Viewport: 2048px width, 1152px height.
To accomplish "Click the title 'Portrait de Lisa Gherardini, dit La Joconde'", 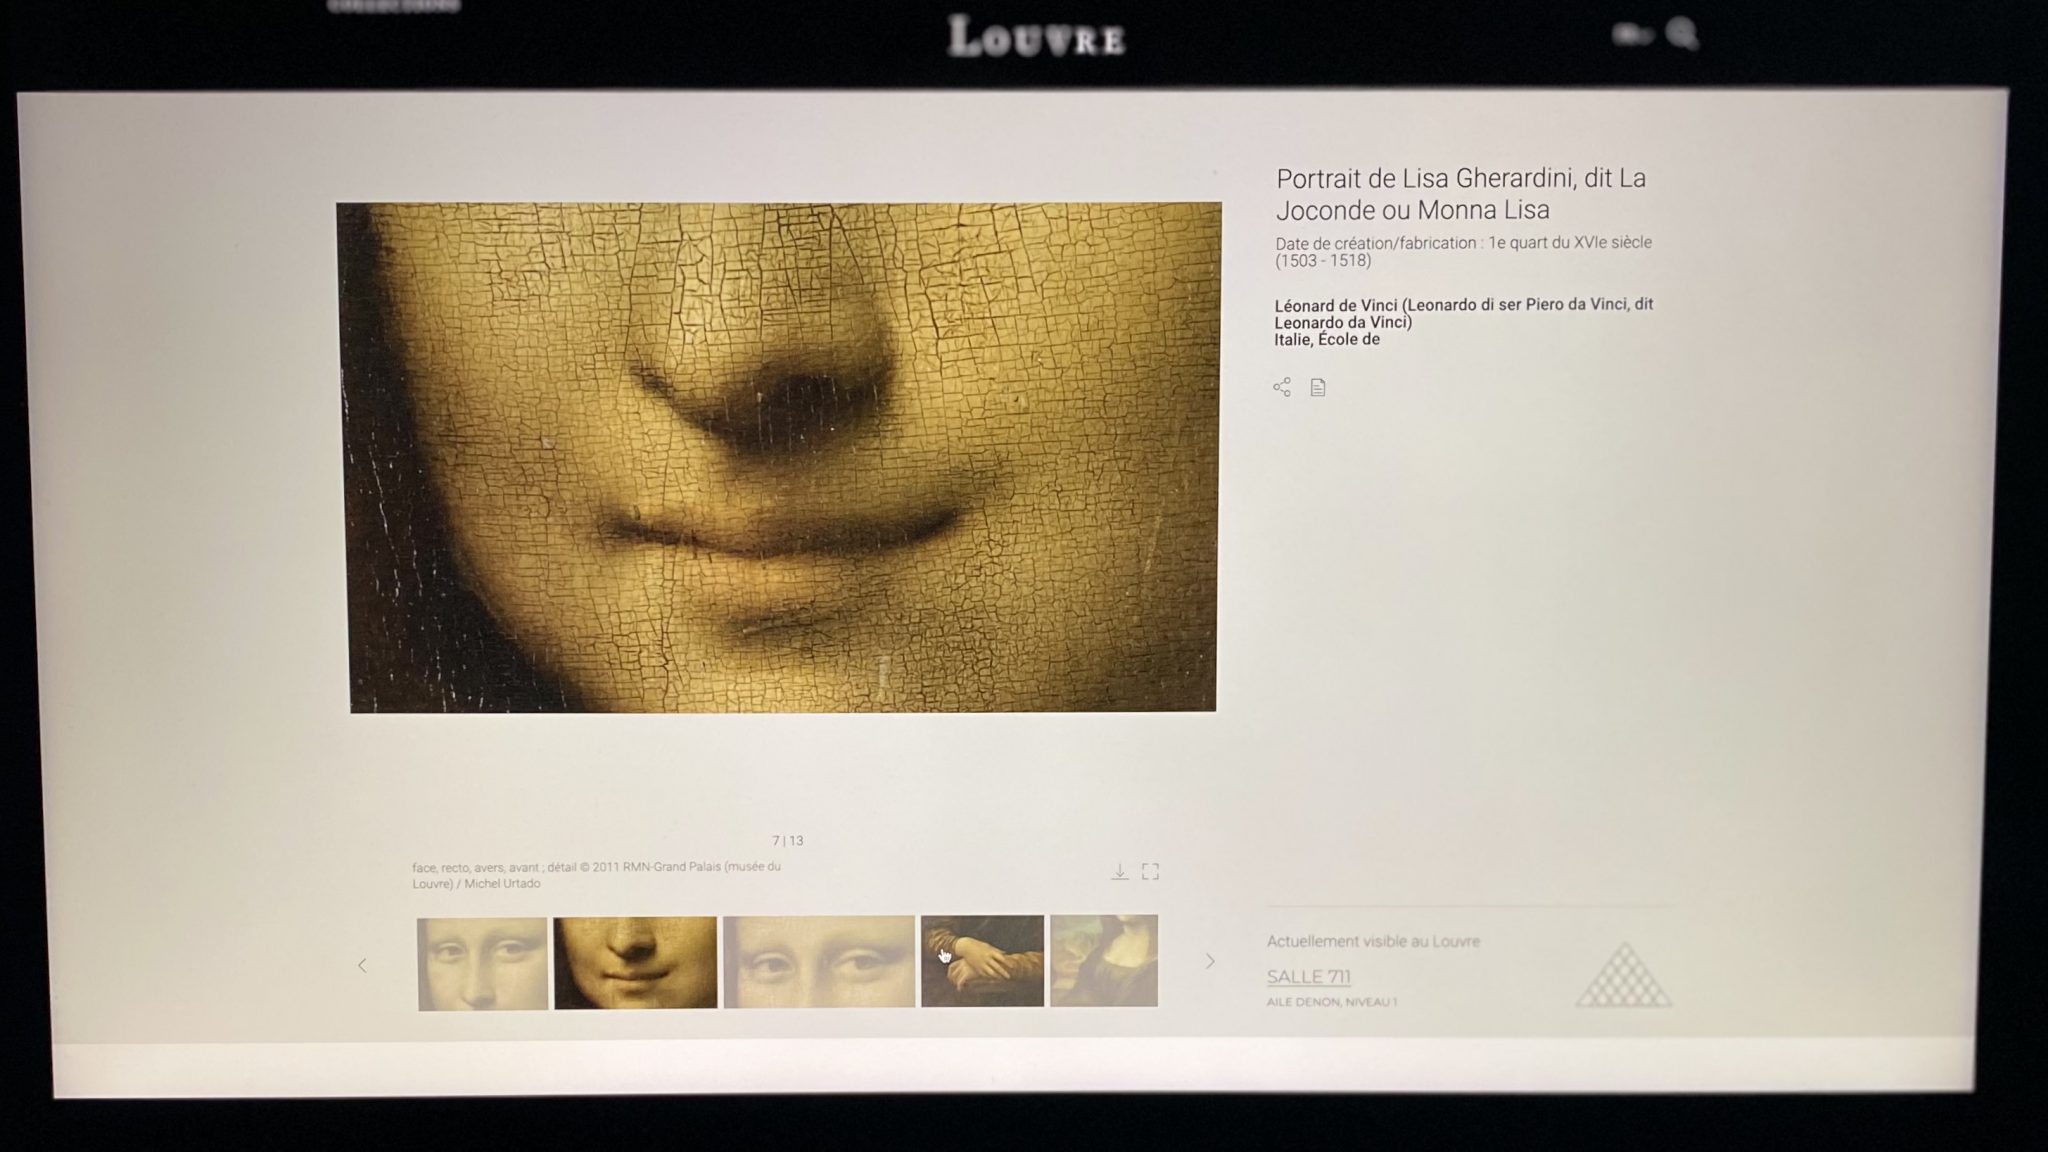I will (x=1461, y=194).
